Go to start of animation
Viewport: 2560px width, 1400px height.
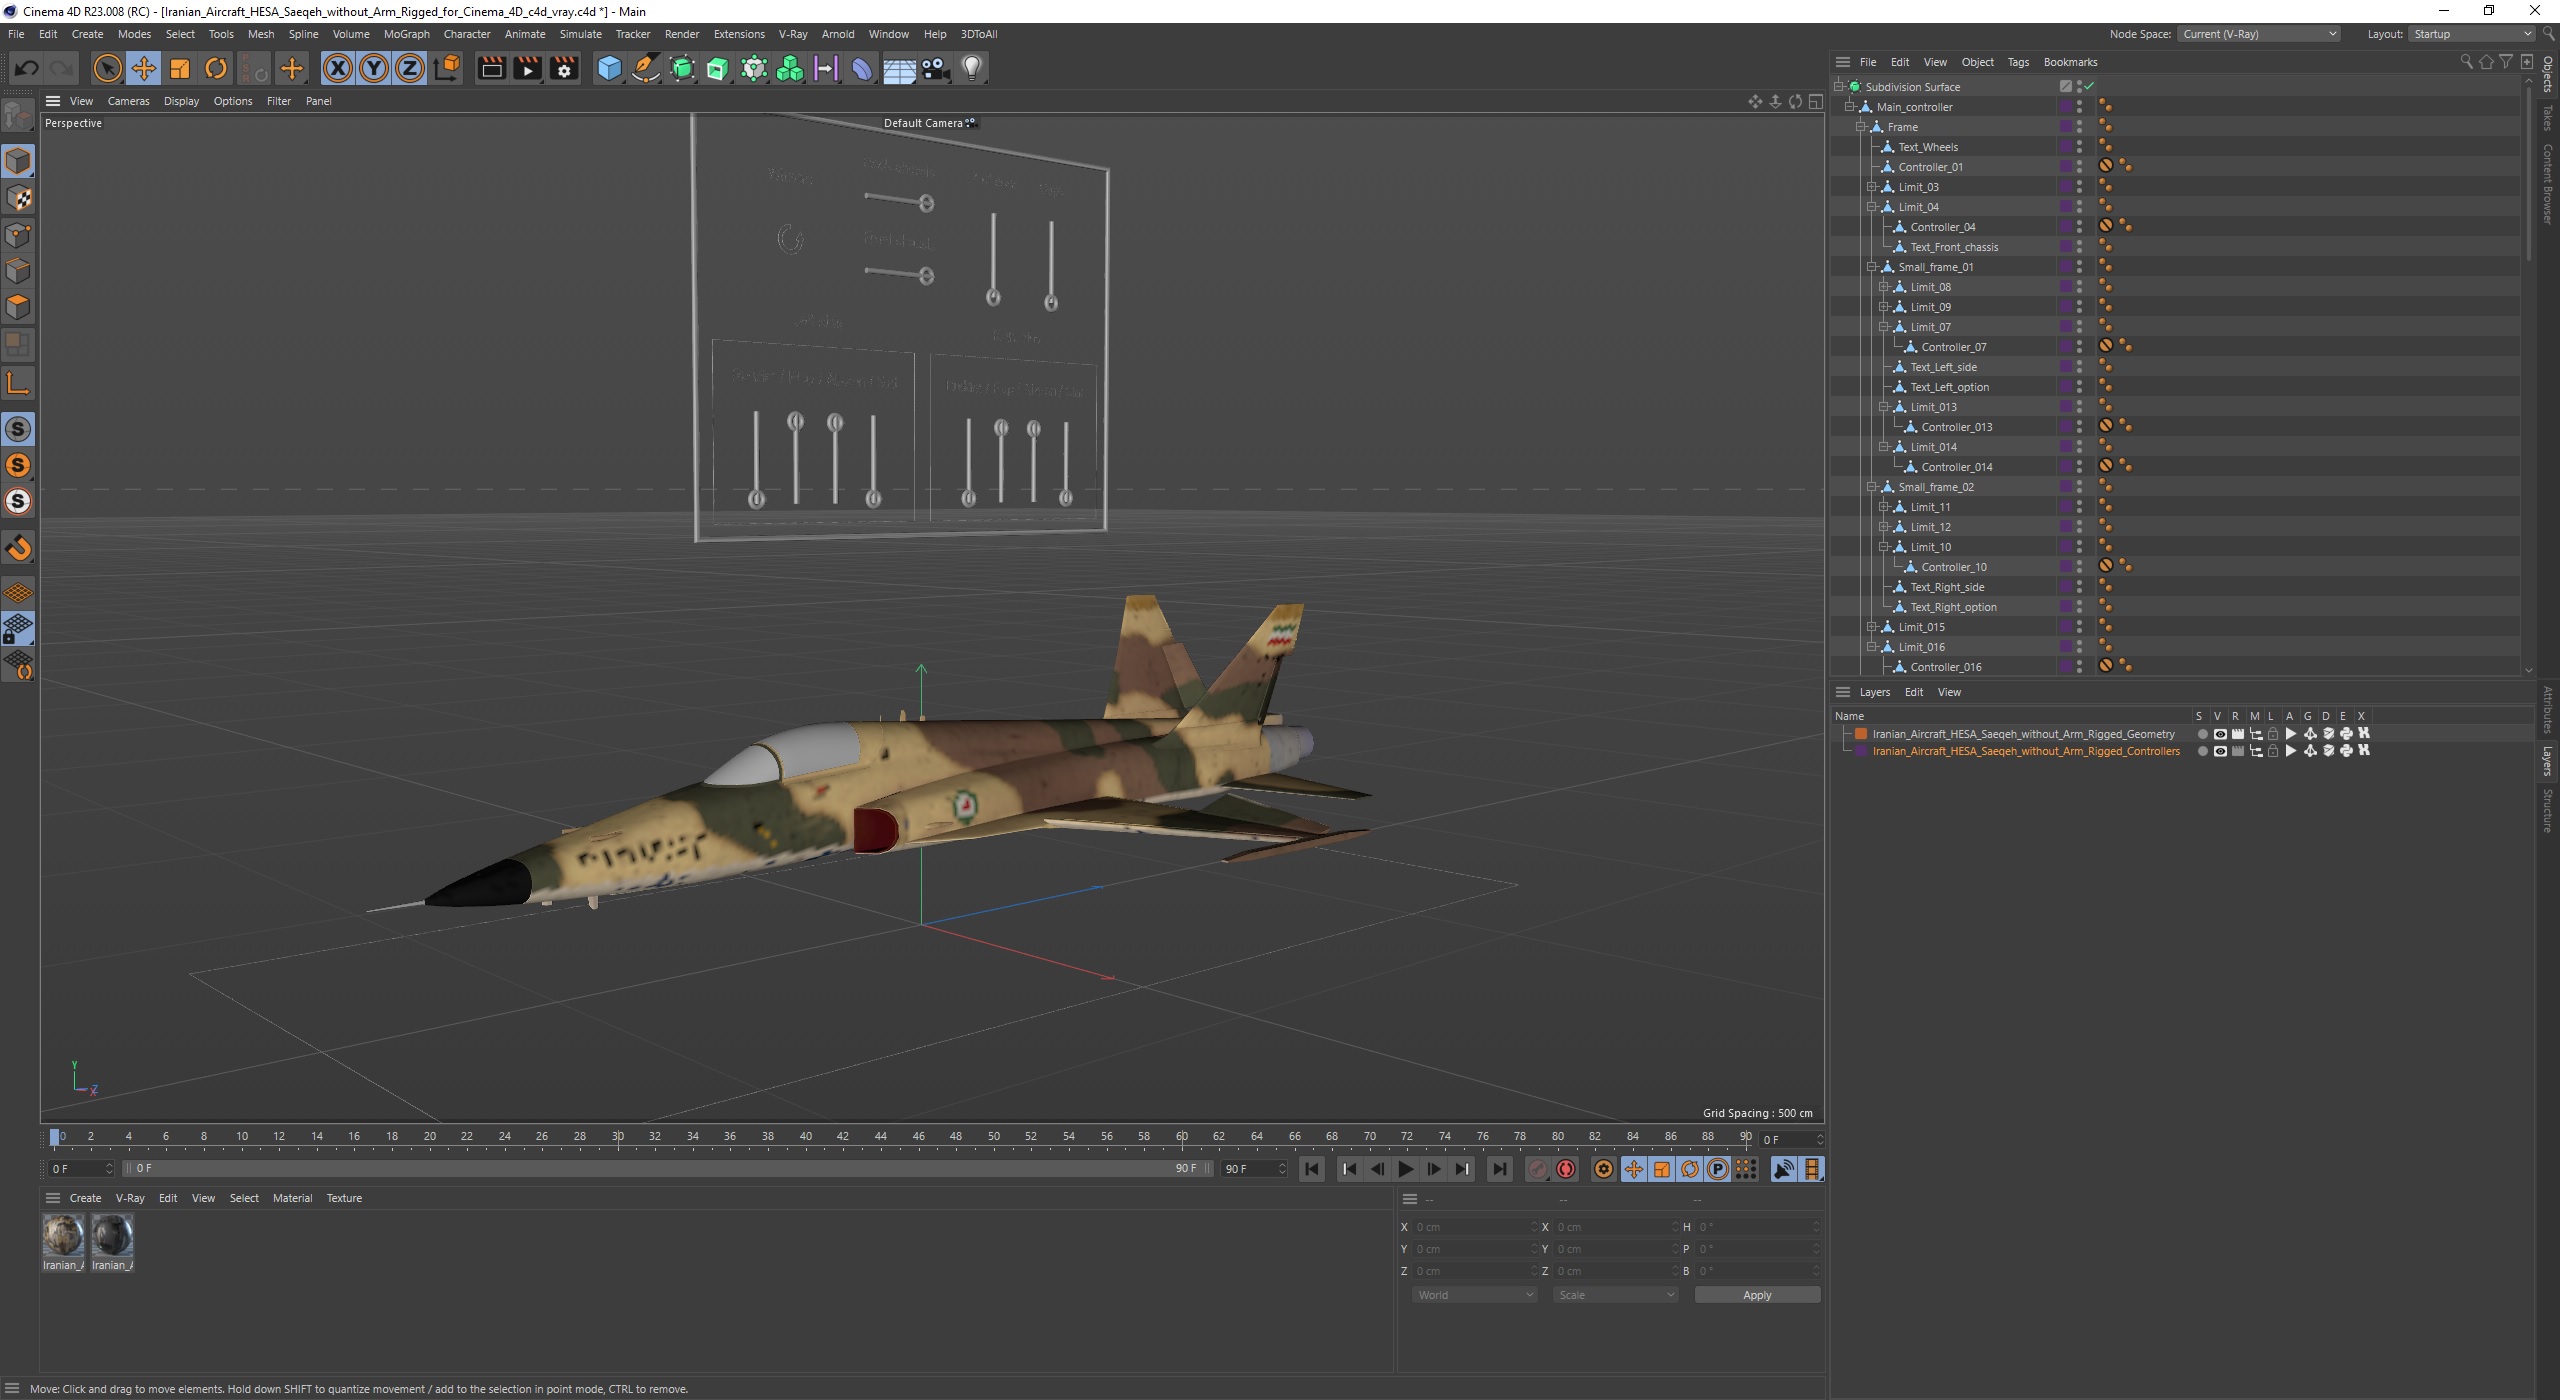[x=1312, y=1169]
